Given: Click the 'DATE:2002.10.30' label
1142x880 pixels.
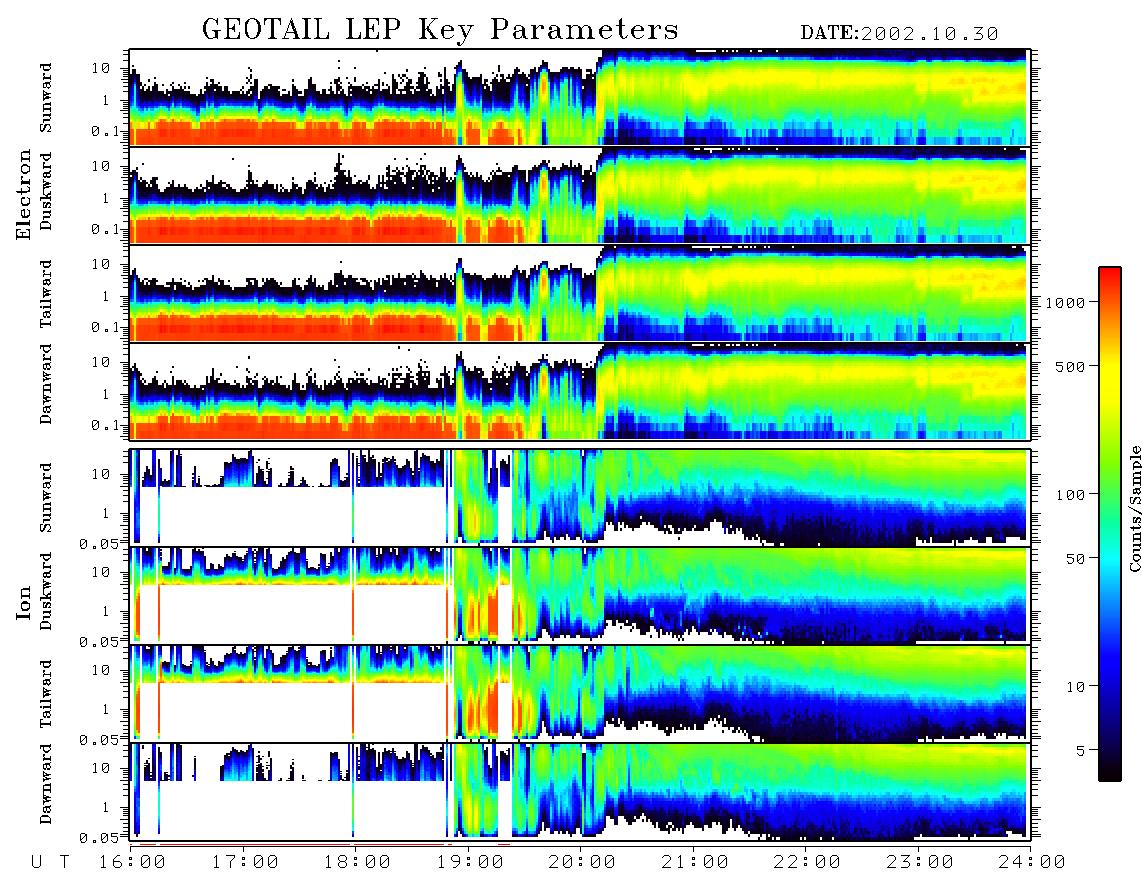Looking at the screenshot, I should pos(899,33).
